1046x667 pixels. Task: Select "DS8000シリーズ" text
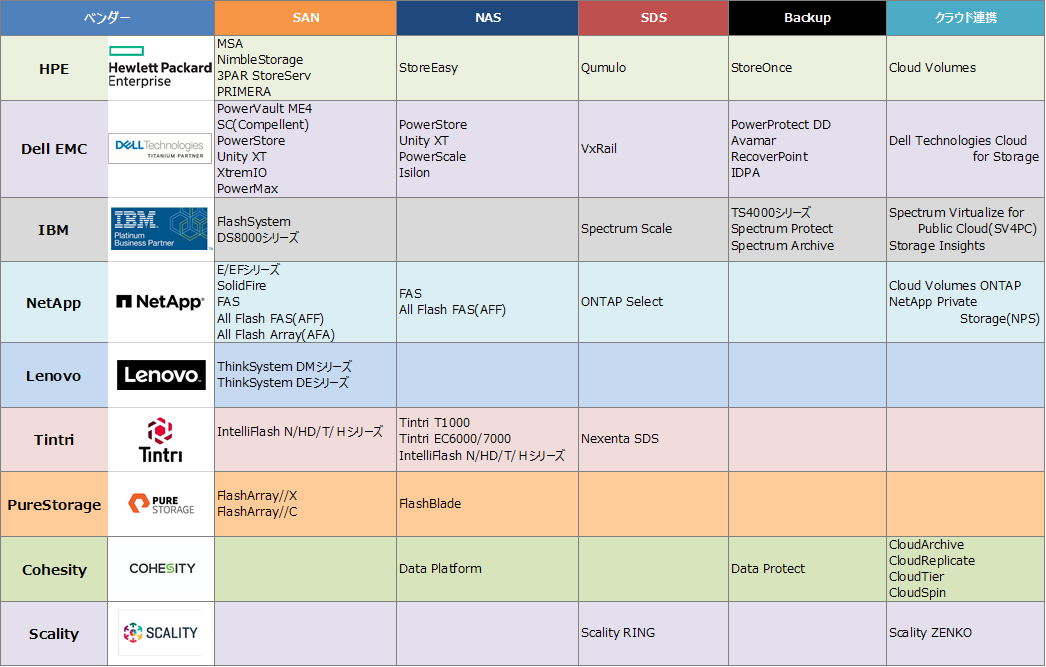click(257, 237)
